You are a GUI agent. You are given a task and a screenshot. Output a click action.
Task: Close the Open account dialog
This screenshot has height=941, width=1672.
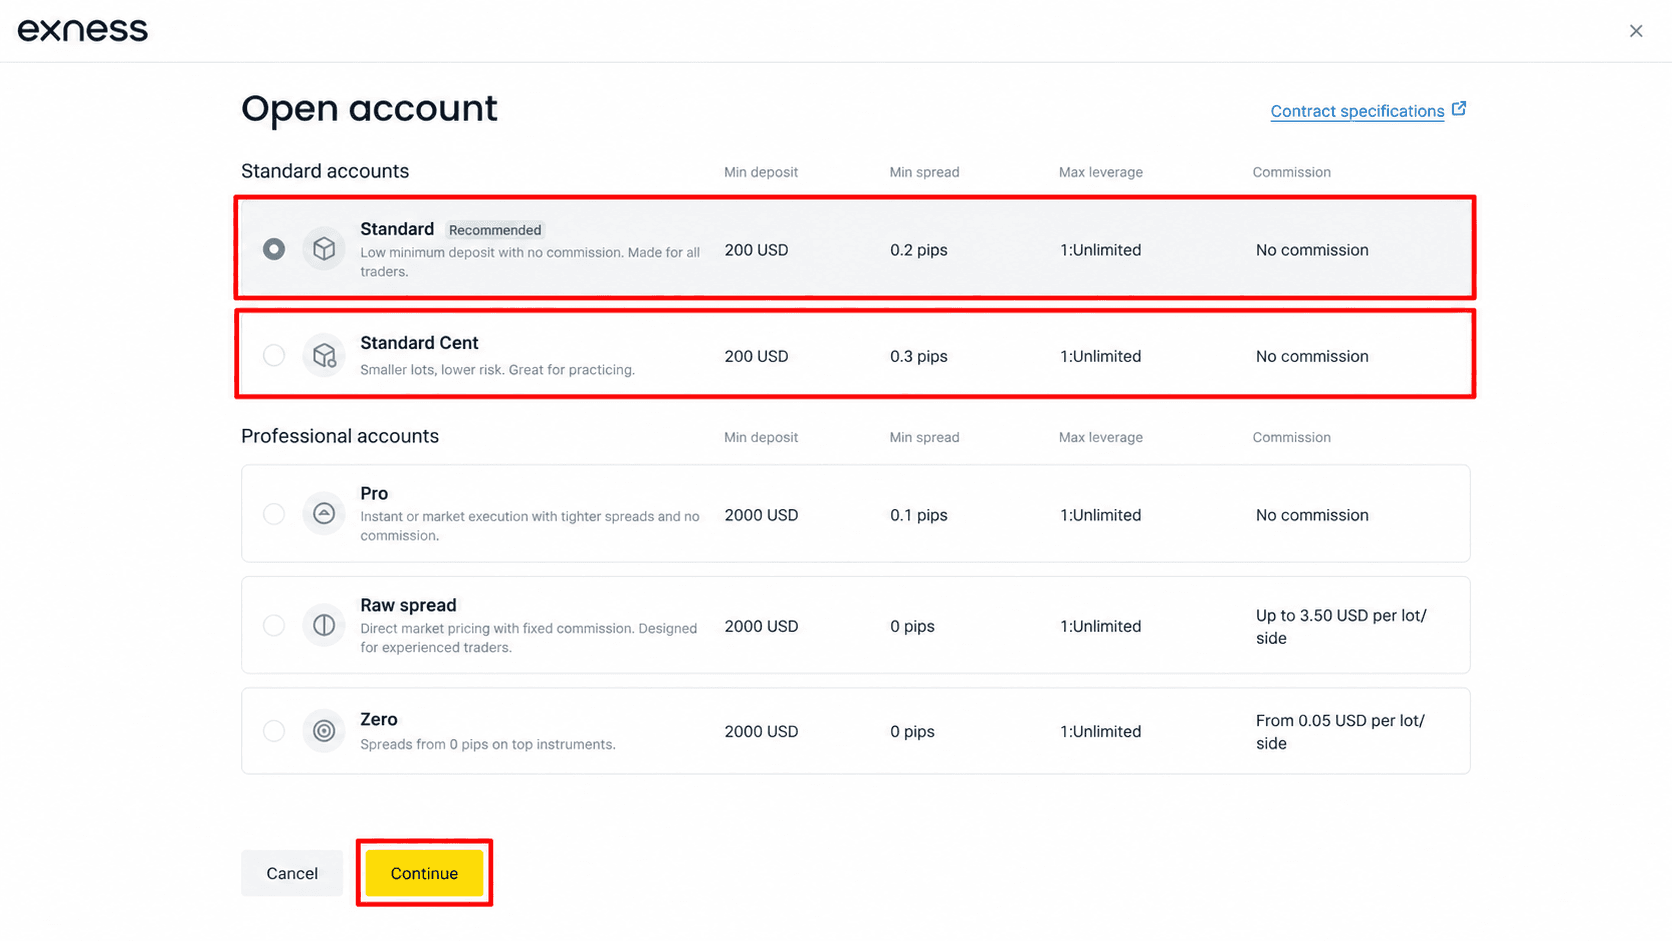click(1636, 31)
